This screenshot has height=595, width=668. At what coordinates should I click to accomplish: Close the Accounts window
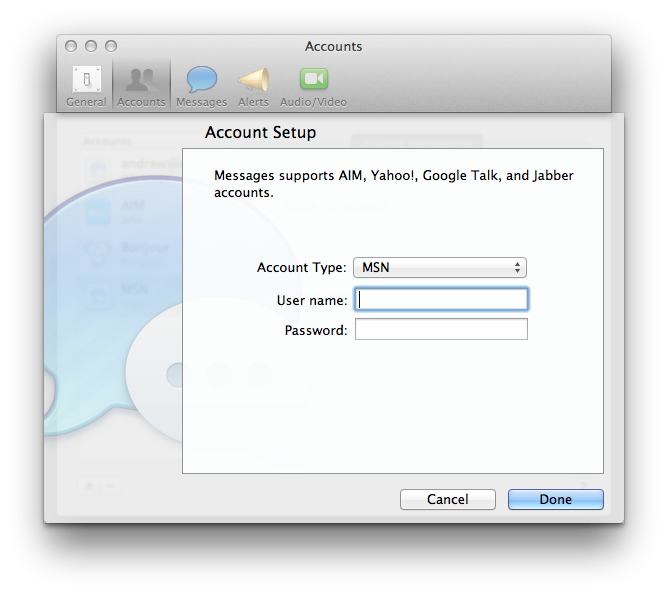point(71,46)
